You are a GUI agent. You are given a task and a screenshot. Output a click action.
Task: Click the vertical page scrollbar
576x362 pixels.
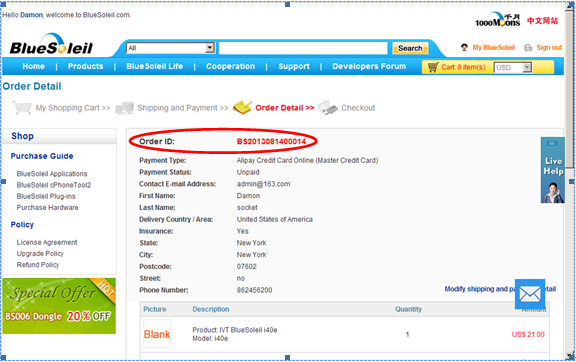point(570,180)
